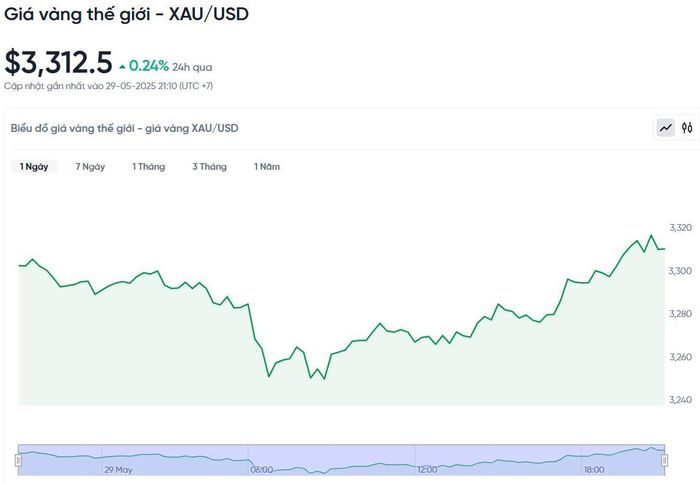The height and width of the screenshot is (483, 700).
Task: Switch to the candlestick chart icon
Action: pyautogui.click(x=687, y=128)
